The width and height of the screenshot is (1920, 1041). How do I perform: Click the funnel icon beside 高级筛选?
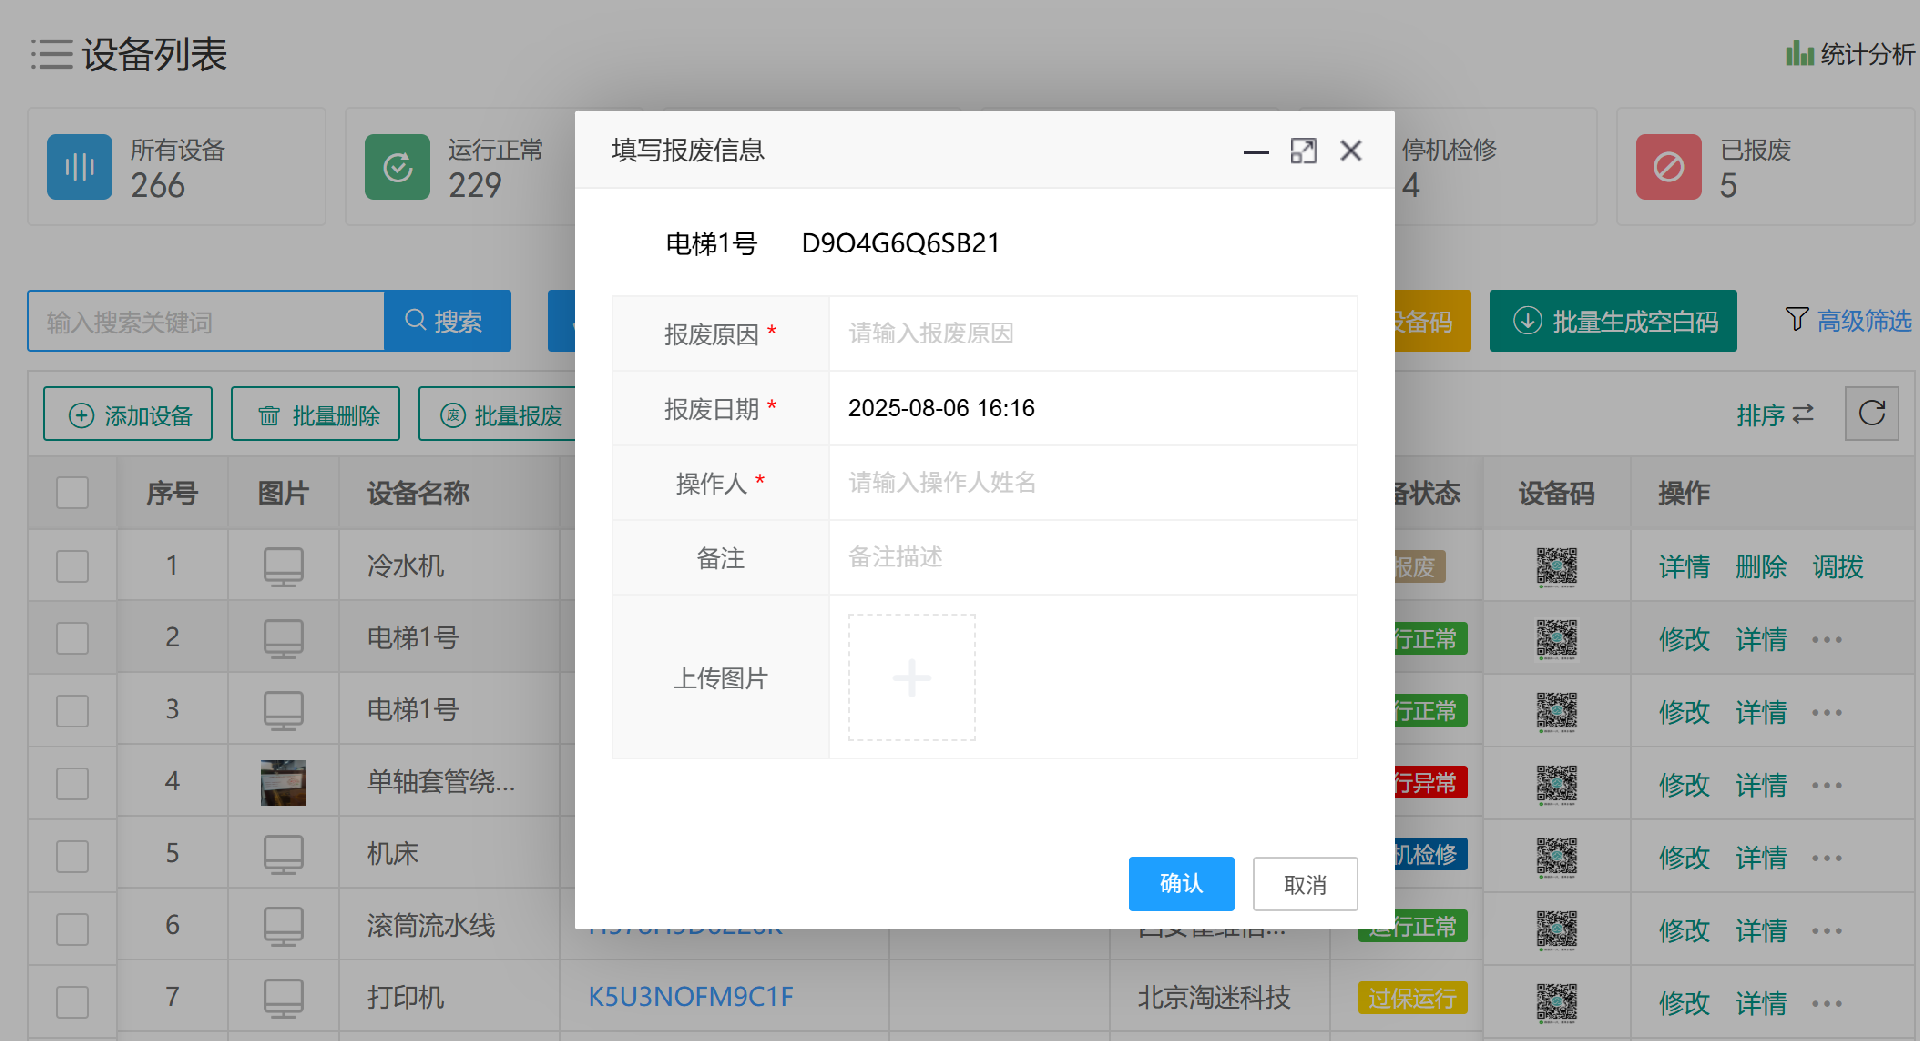pos(1796,320)
